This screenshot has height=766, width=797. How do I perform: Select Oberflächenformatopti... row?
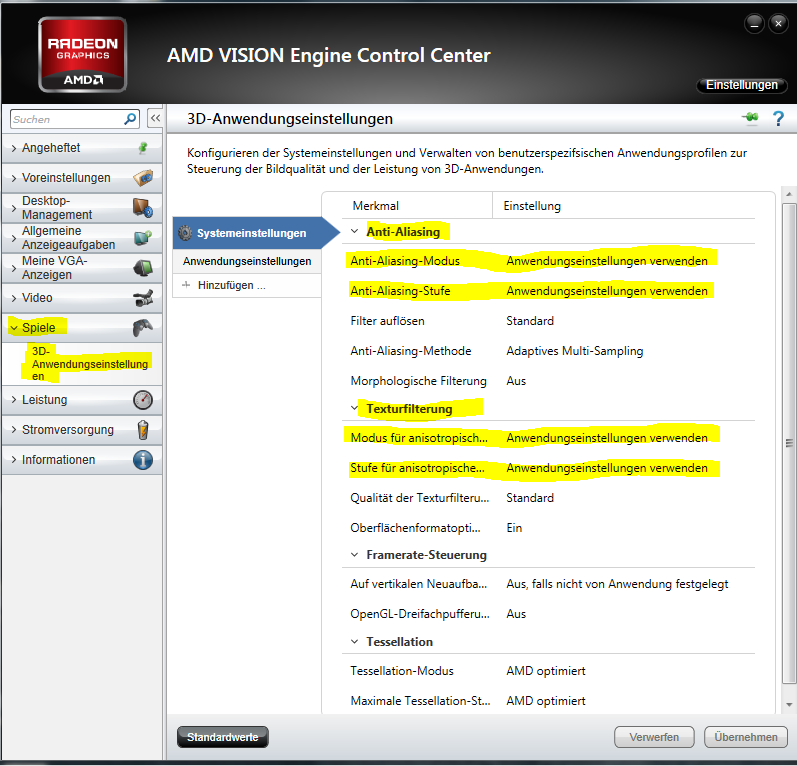click(549, 528)
